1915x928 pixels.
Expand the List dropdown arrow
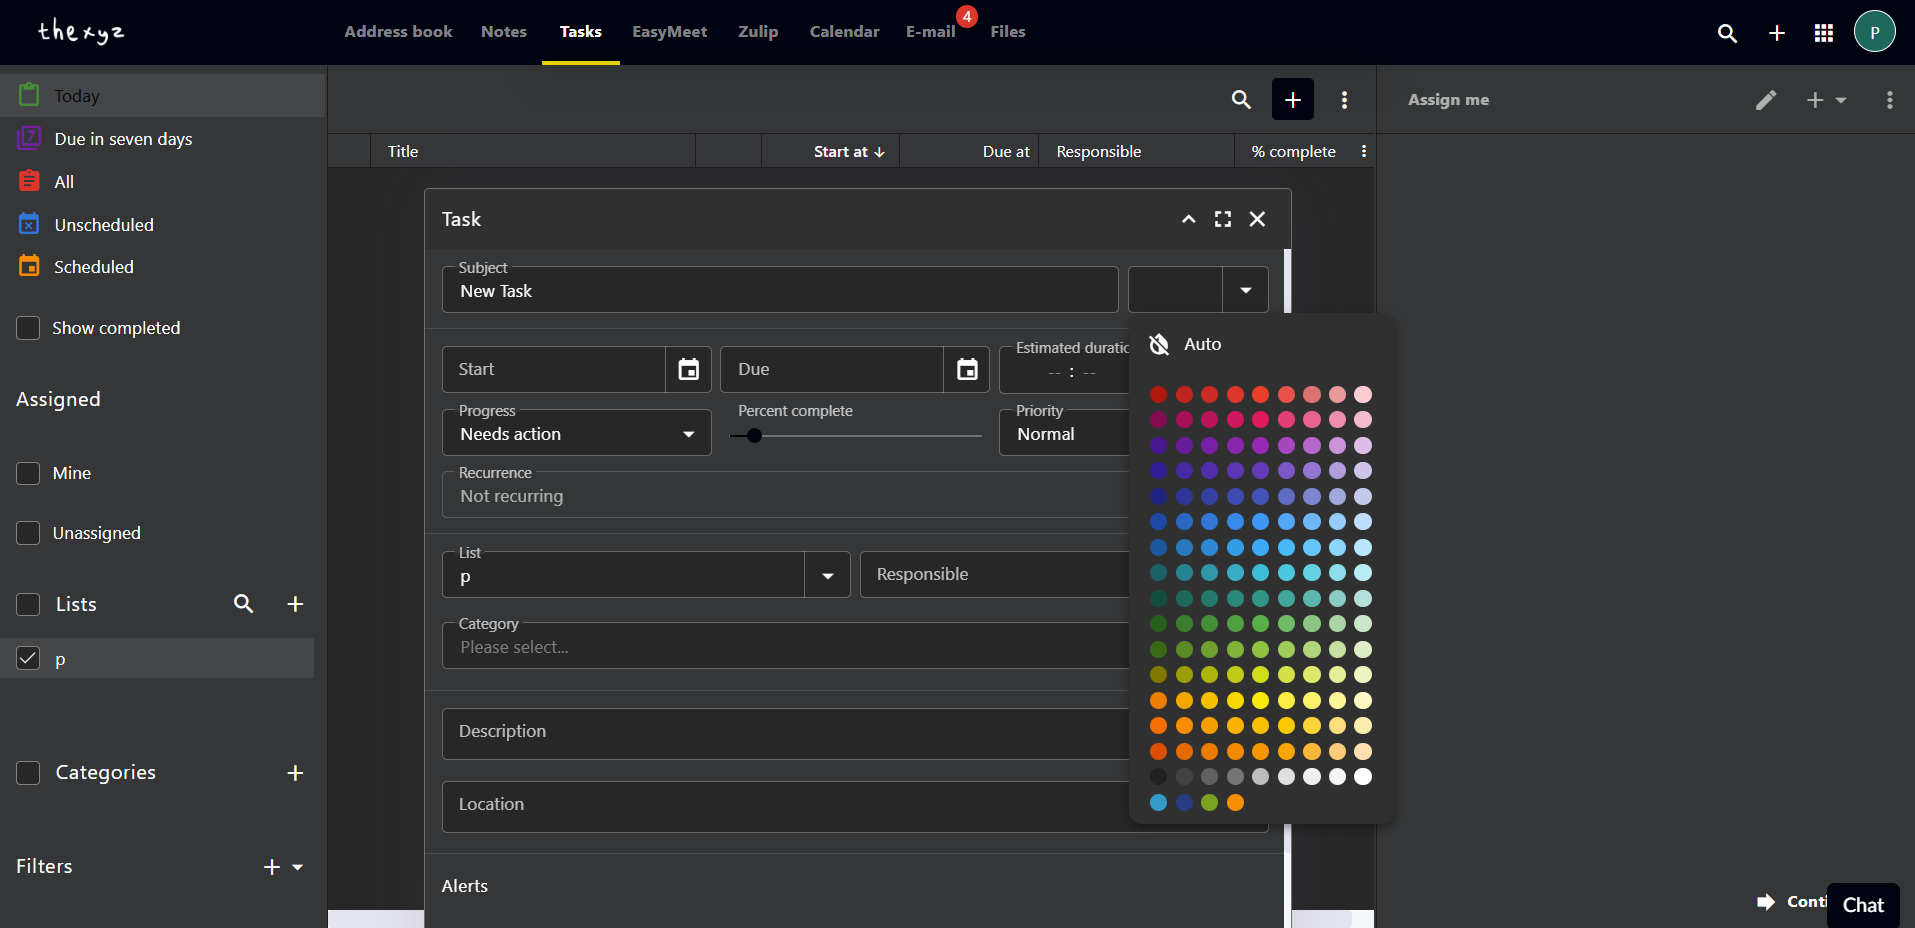click(x=827, y=576)
